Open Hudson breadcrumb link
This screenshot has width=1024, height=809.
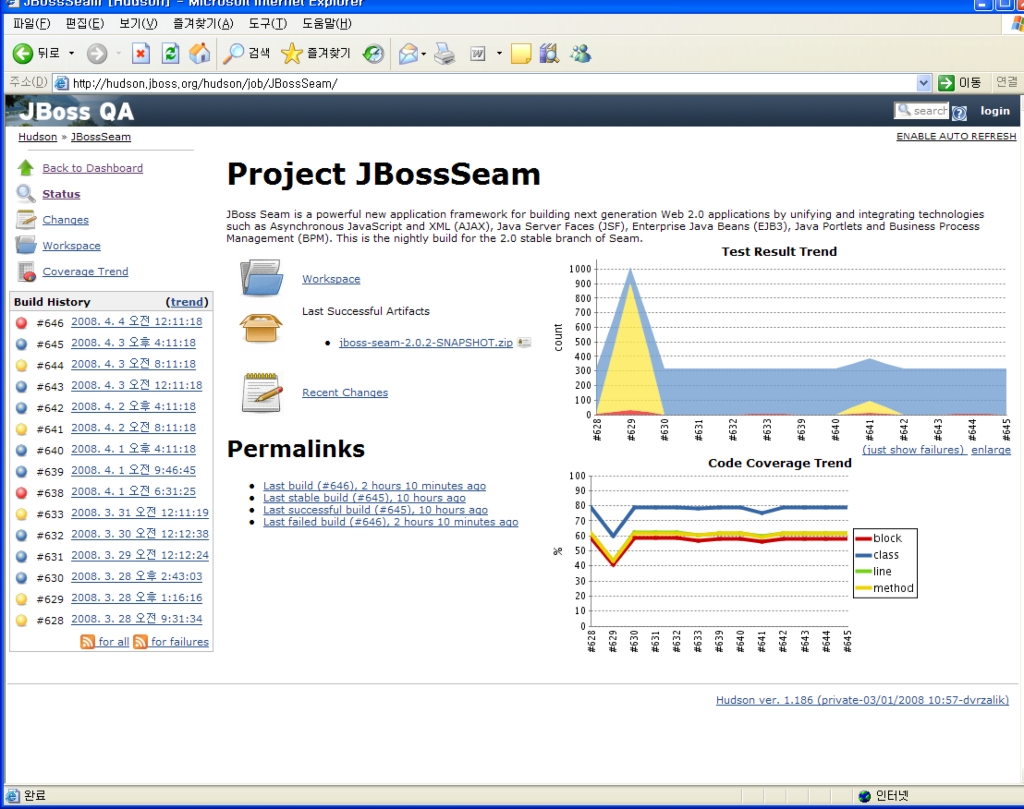(37, 136)
